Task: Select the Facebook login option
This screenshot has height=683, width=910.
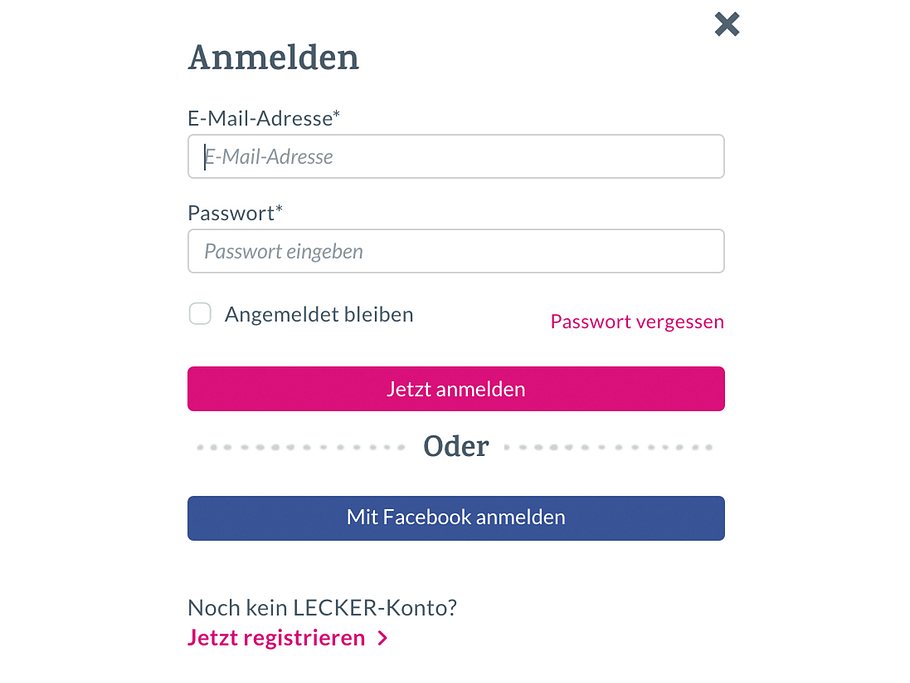Action: pyautogui.click(x=456, y=517)
